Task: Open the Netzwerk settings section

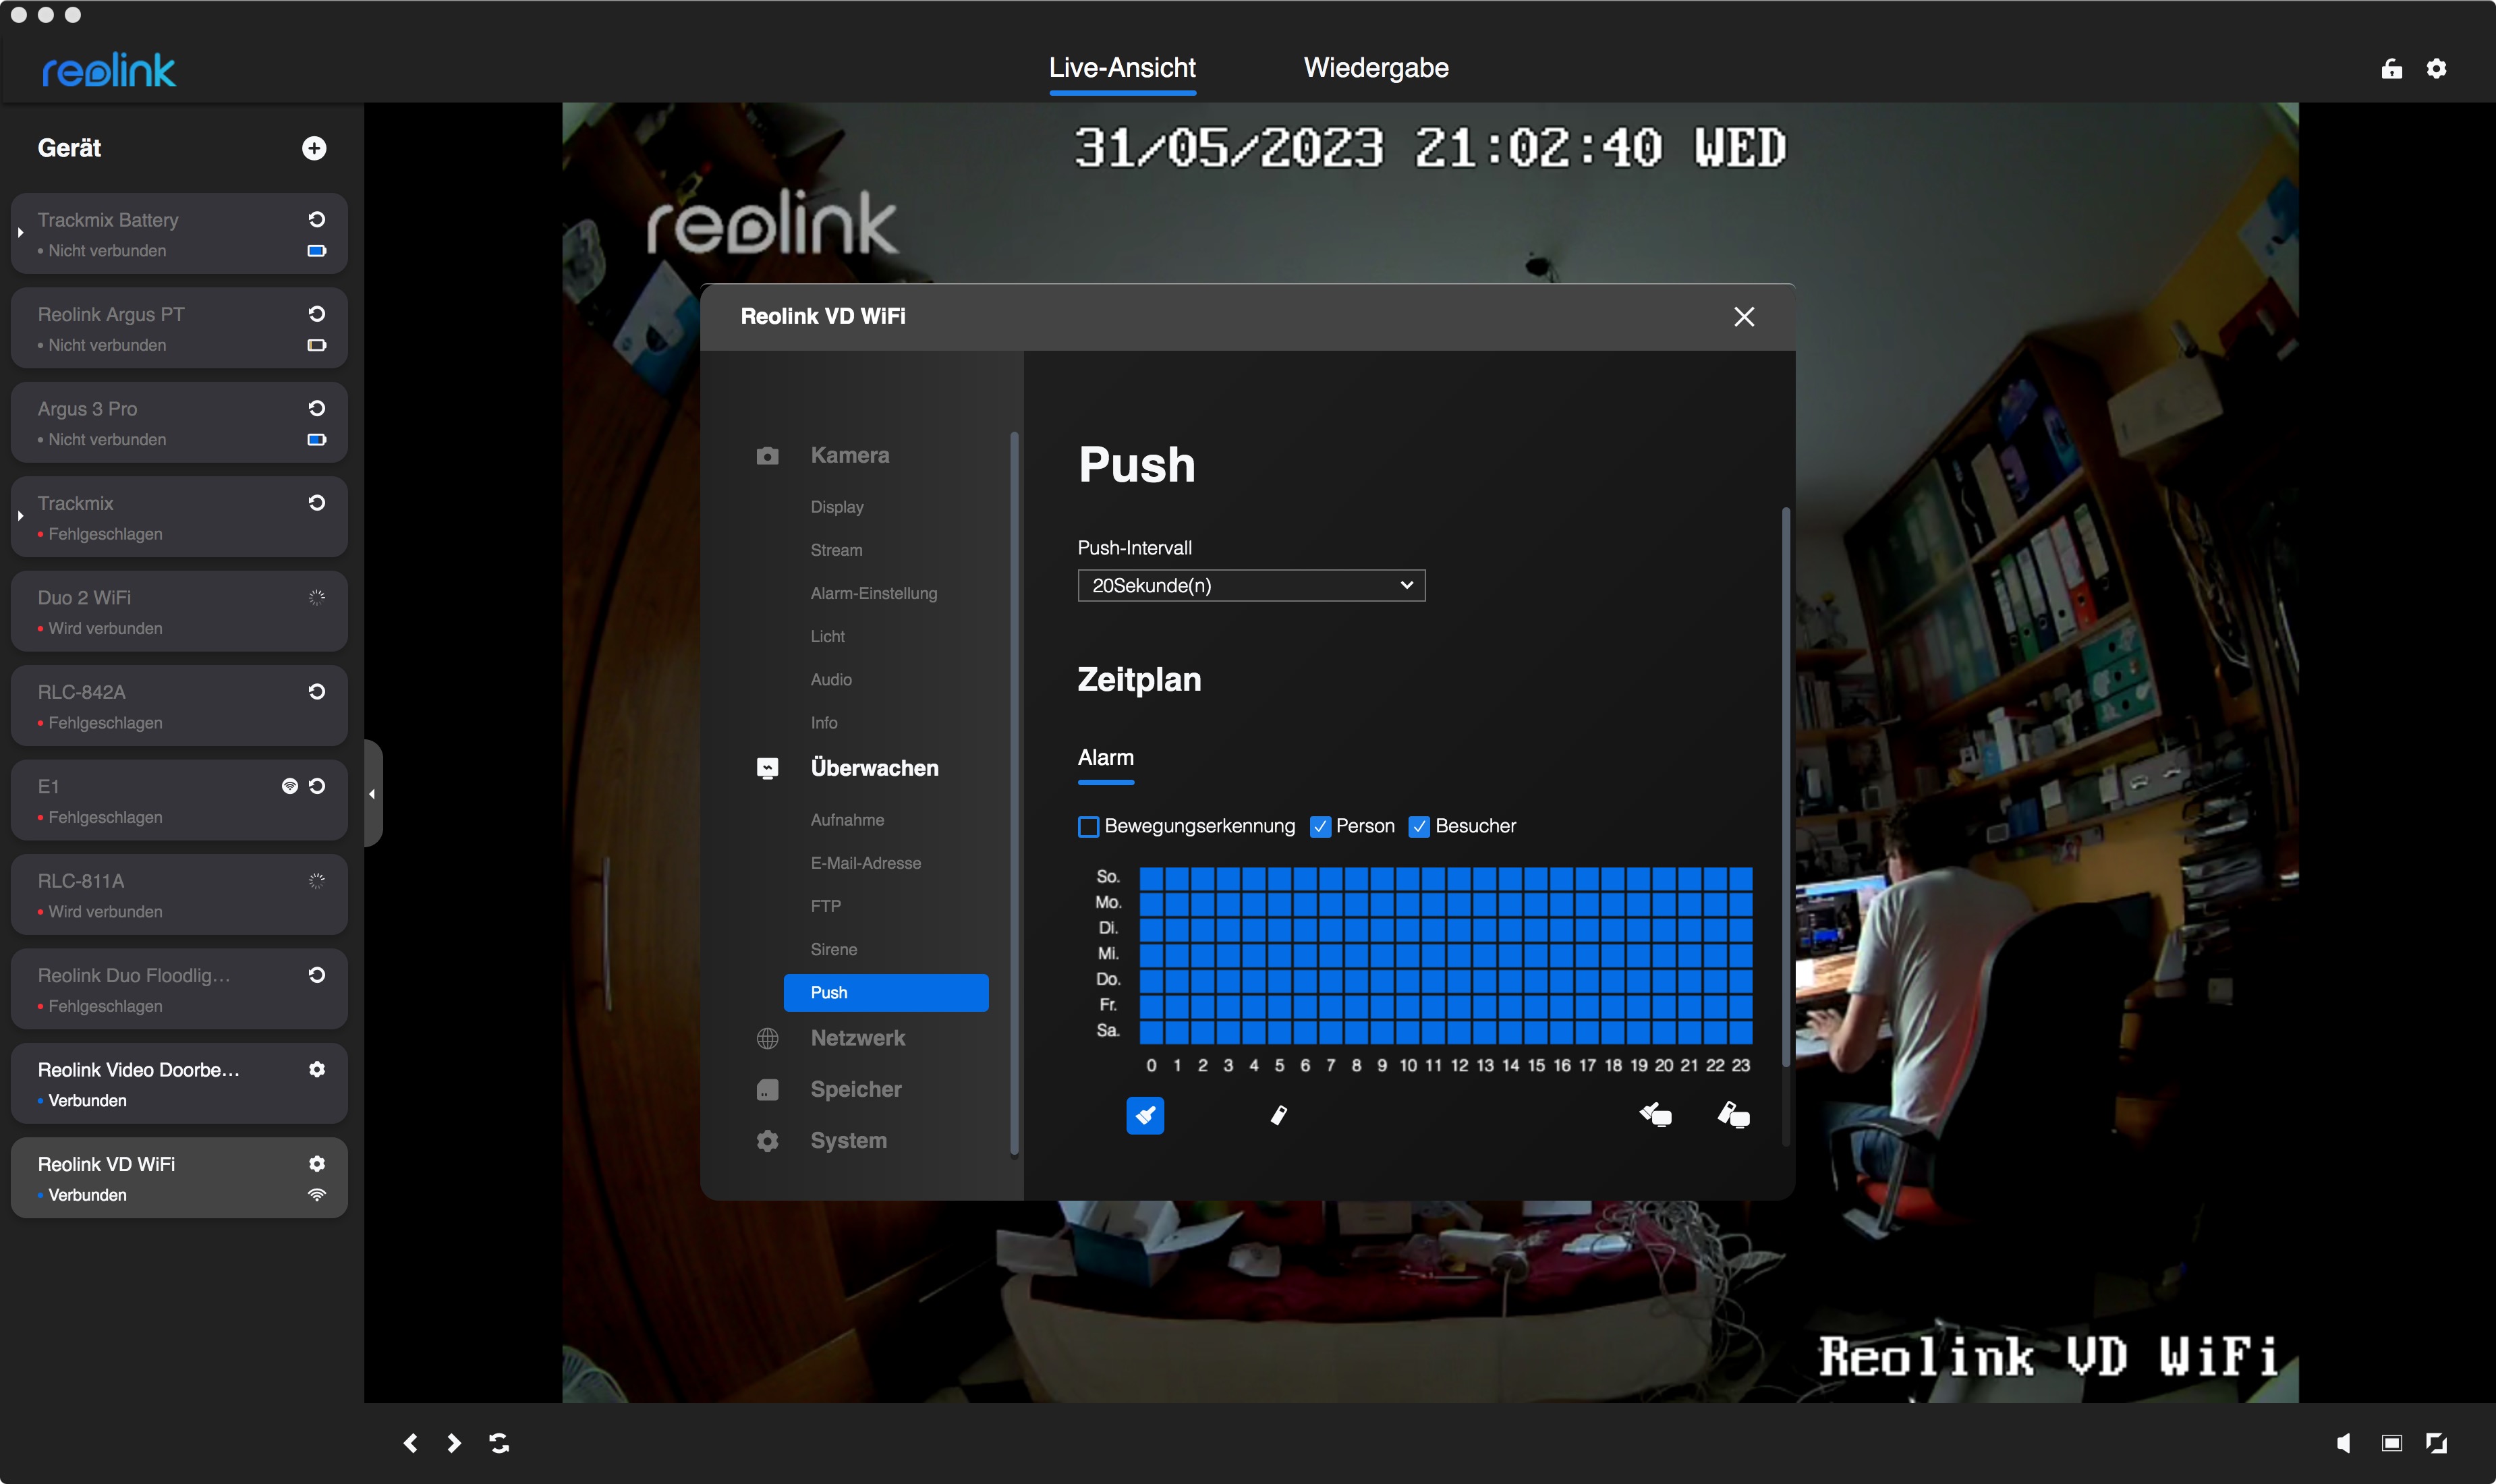Action: point(857,1038)
